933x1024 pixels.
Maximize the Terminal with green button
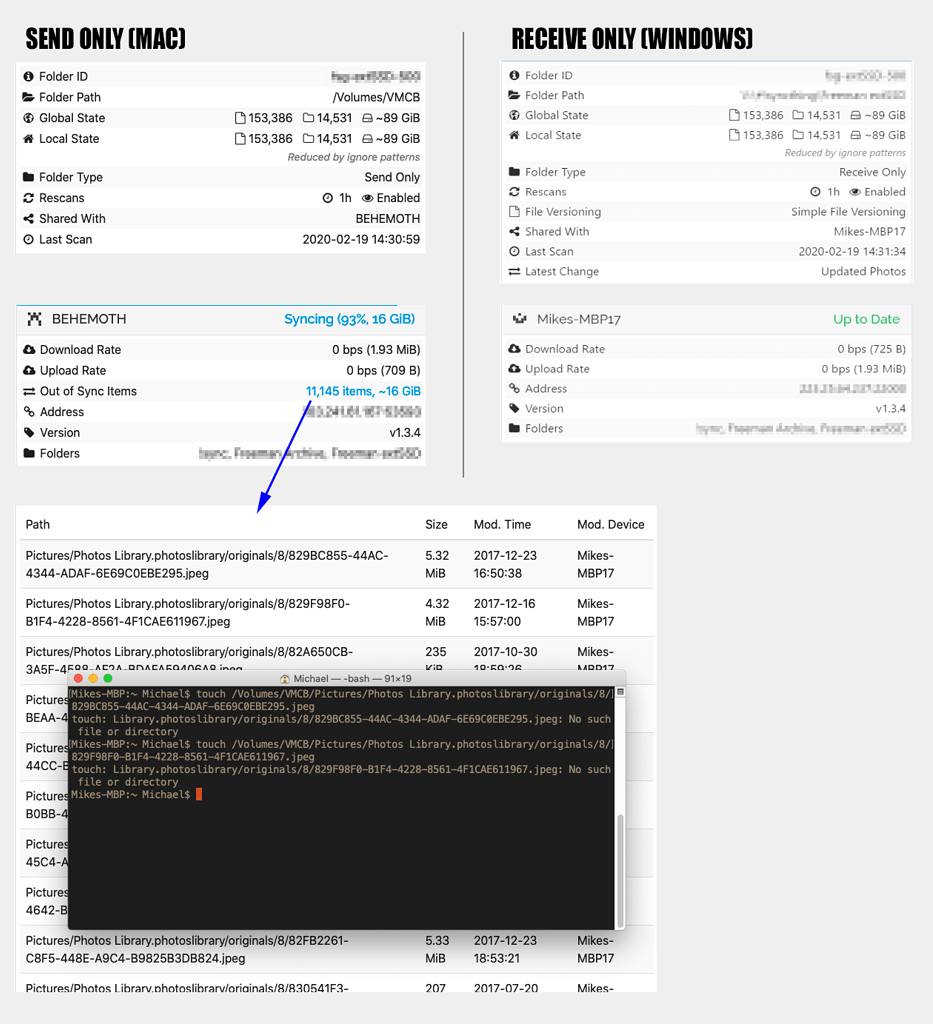coord(108,679)
